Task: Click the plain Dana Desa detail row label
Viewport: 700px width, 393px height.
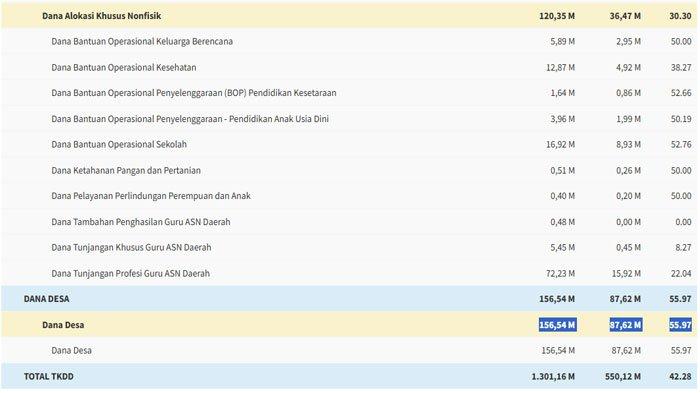Action: pyautogui.click(x=71, y=351)
